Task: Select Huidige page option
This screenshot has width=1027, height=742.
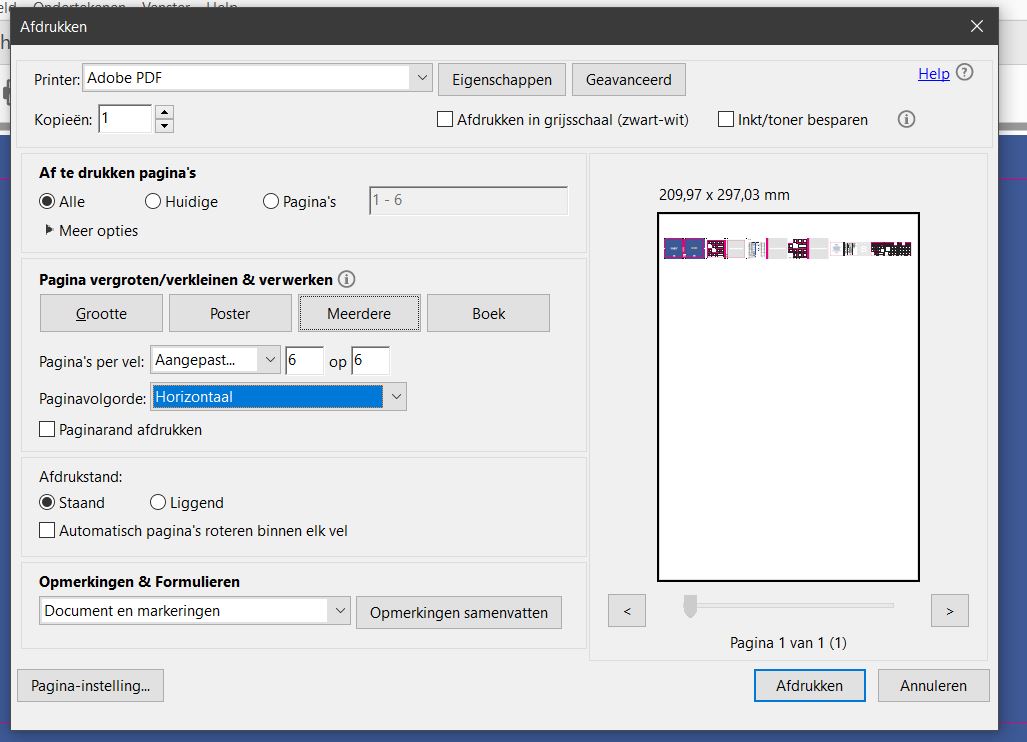Action: 151,201
